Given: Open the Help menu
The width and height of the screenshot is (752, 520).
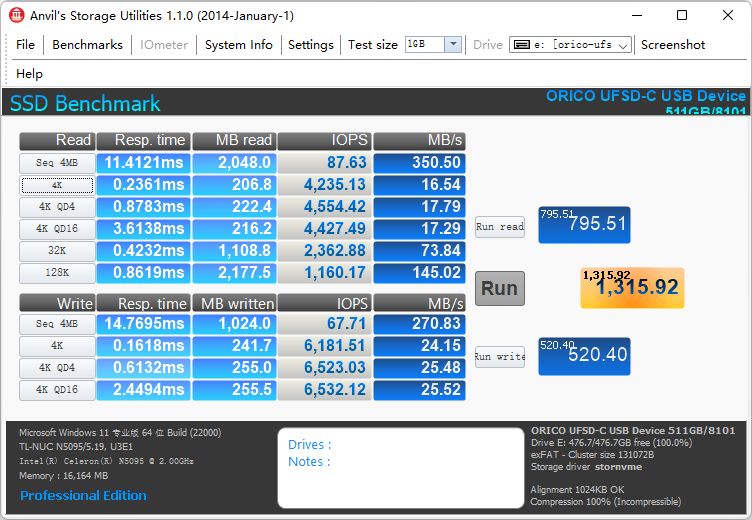Looking at the screenshot, I should click(x=29, y=73).
